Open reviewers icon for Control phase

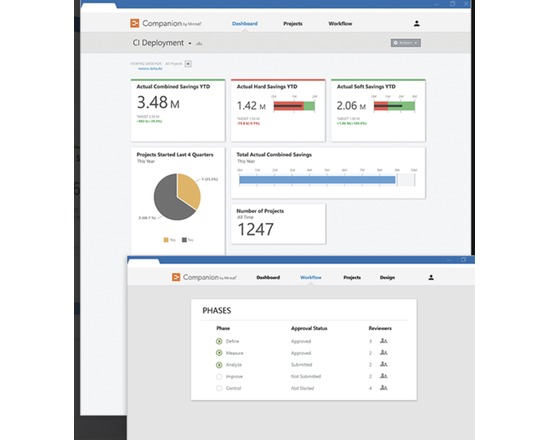(x=384, y=388)
